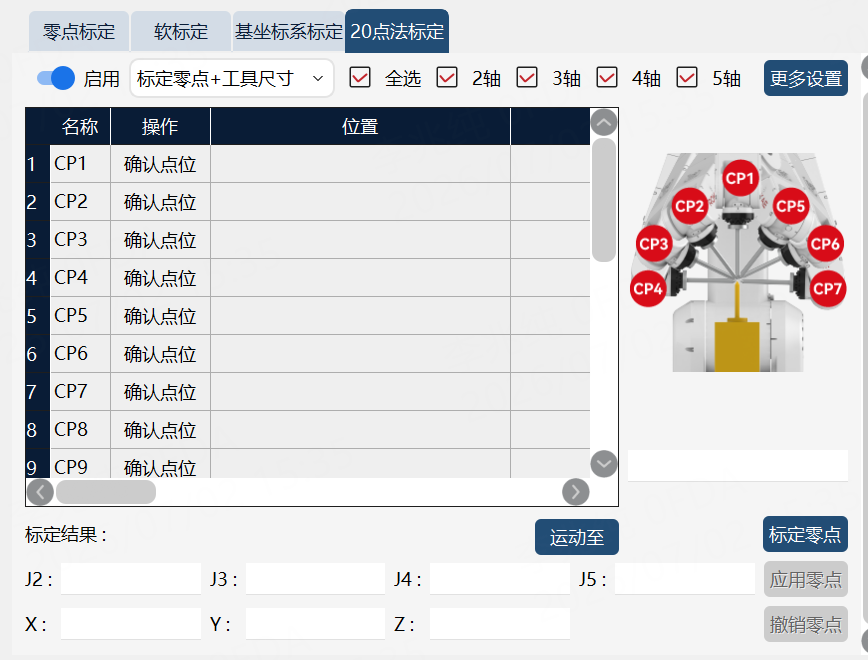Click table scroll up arrow

(x=604, y=122)
